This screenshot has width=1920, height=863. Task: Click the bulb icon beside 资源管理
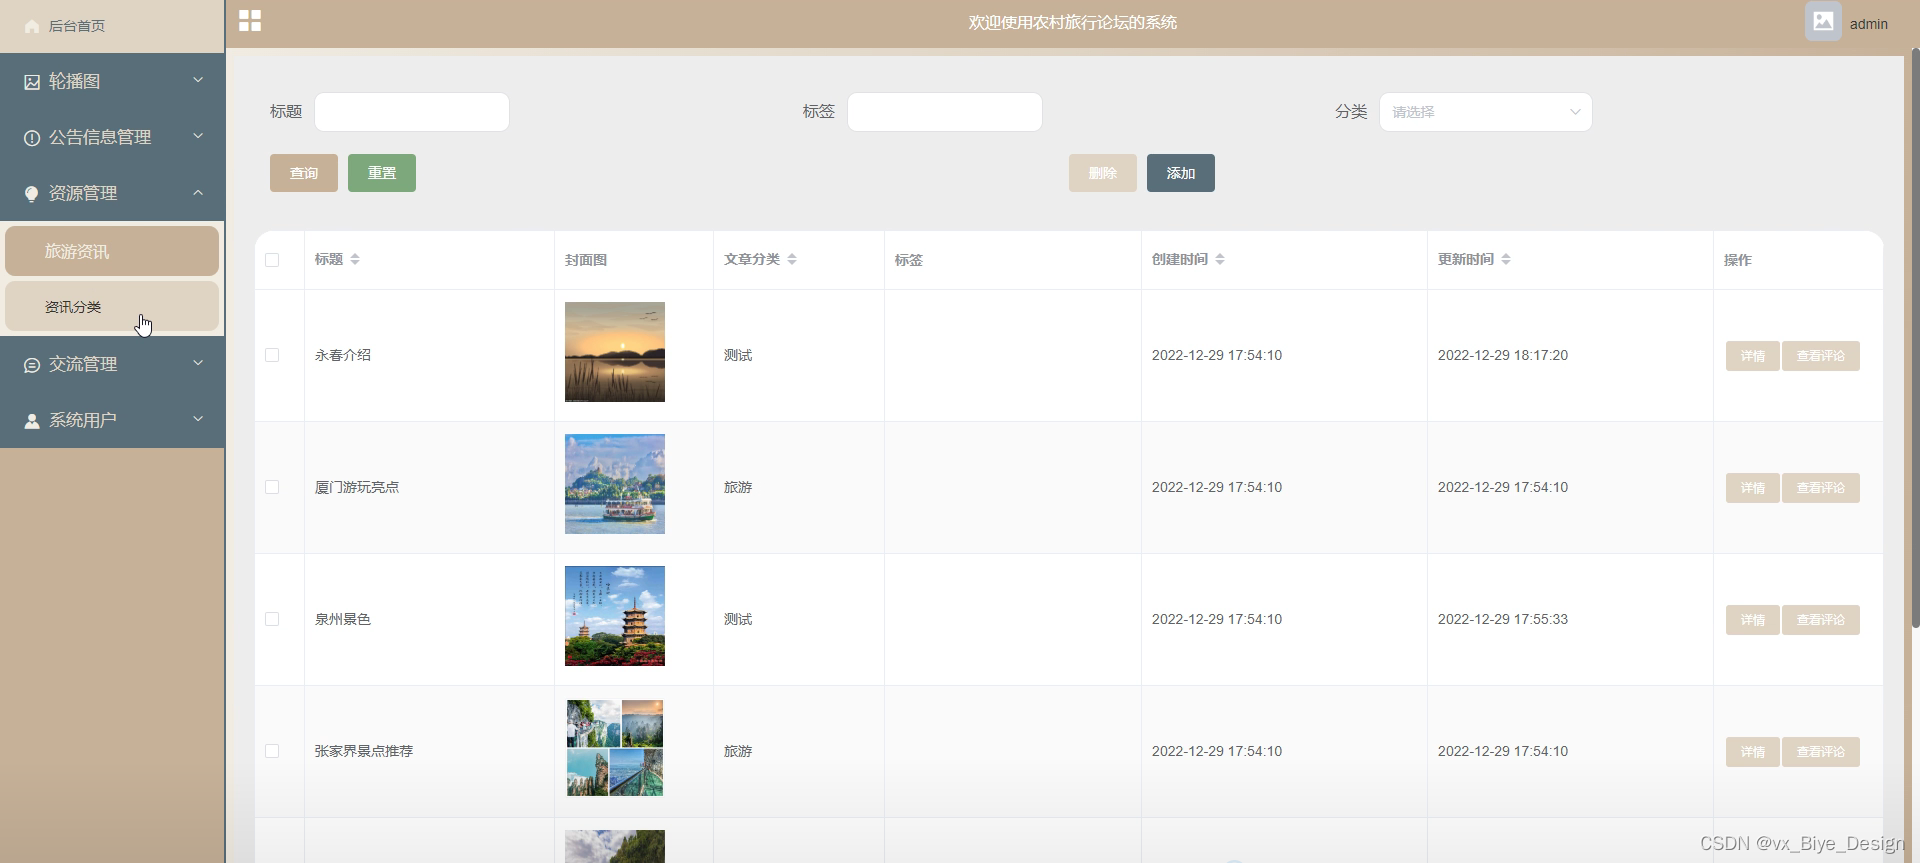click(x=32, y=194)
